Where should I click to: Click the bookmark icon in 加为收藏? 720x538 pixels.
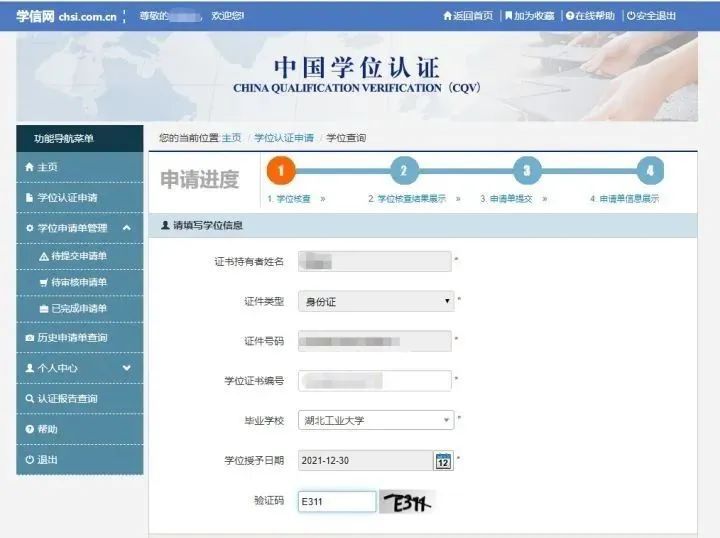[508, 16]
